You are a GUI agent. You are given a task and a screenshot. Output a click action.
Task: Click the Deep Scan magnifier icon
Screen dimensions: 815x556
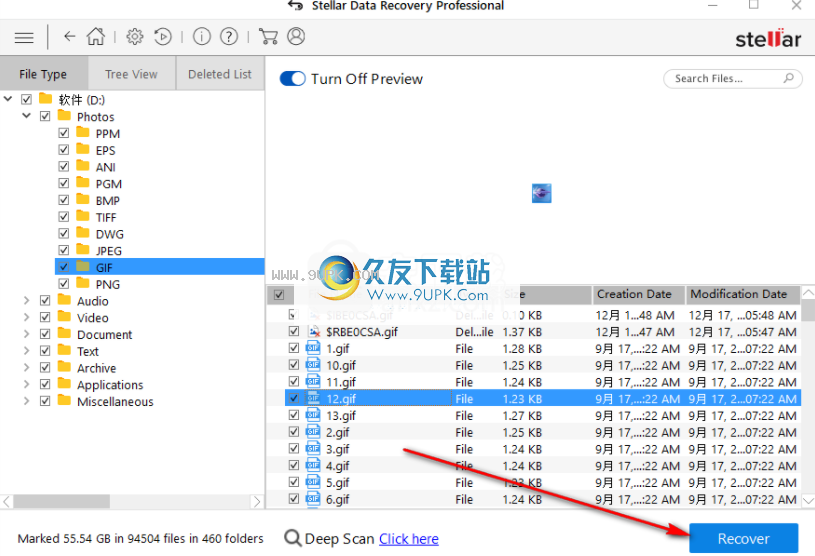coord(293,538)
